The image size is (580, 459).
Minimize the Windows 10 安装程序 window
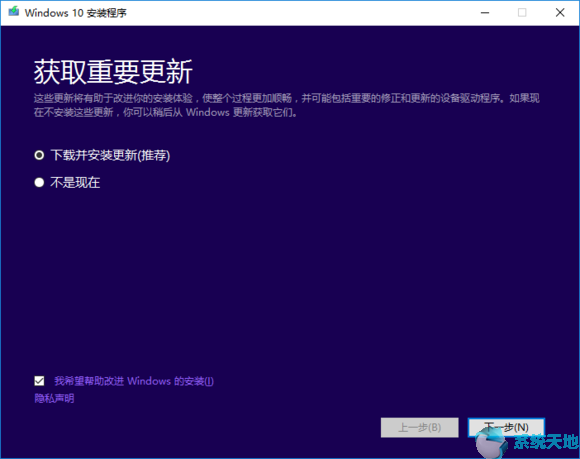[485, 13]
